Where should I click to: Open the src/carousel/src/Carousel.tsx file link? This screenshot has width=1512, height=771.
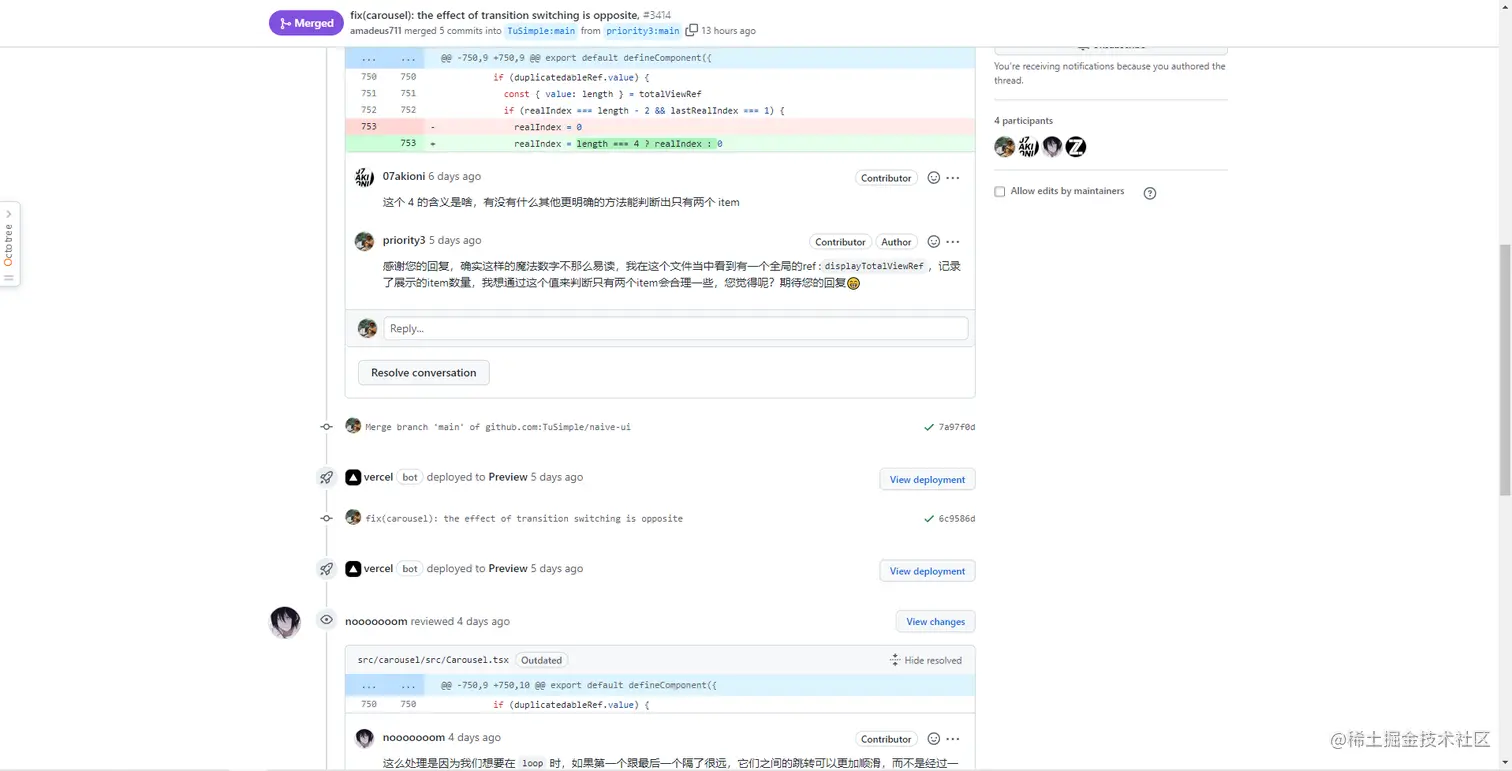click(433, 660)
